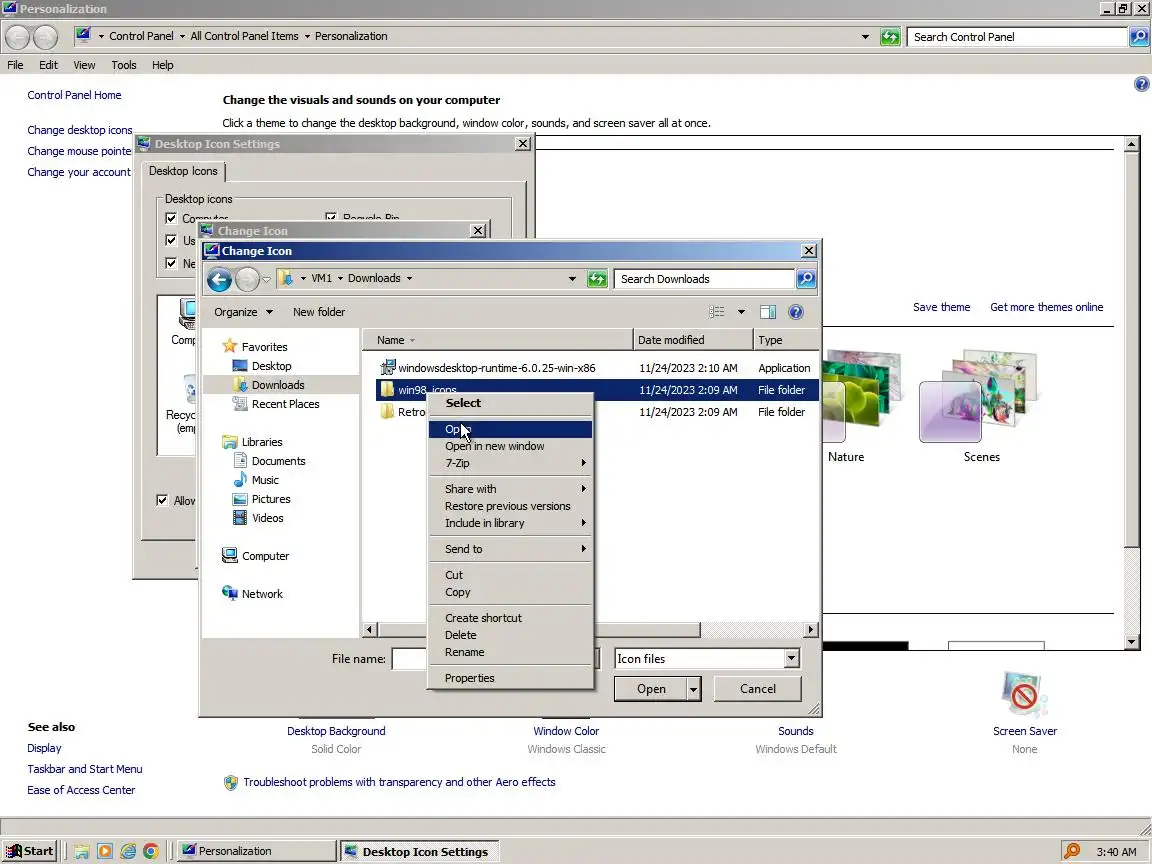This screenshot has height=864, width=1152.
Task: Select the windowsdesktop-runtime application file
Action: point(496,368)
